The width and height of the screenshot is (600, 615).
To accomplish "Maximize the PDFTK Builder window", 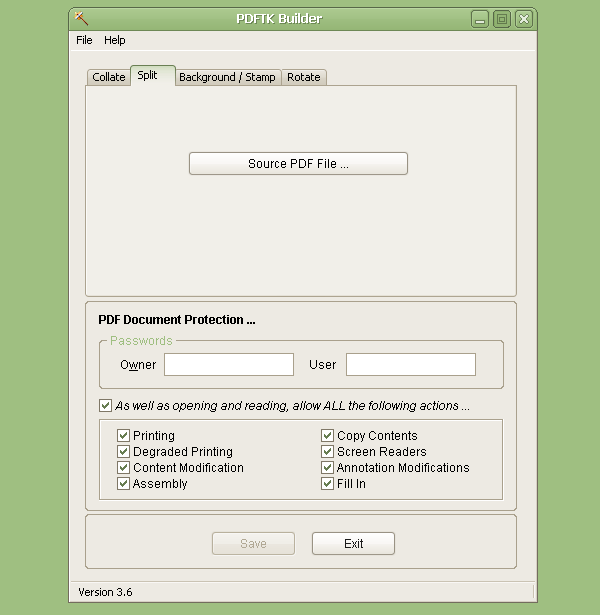I will [502, 19].
